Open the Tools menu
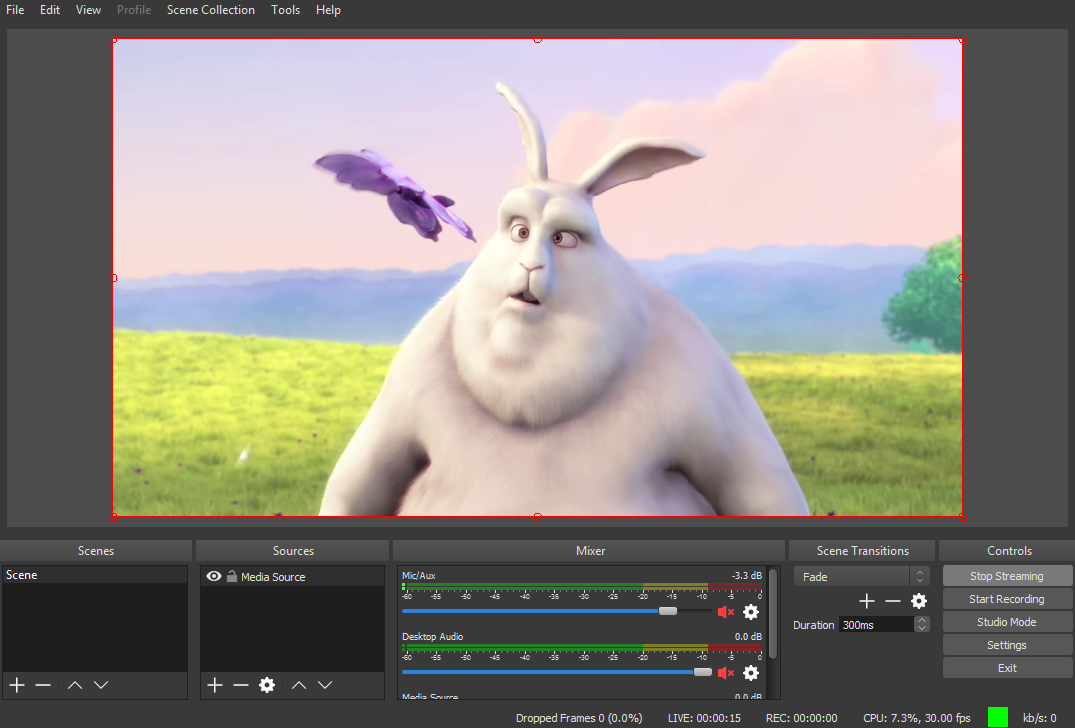 tap(285, 10)
